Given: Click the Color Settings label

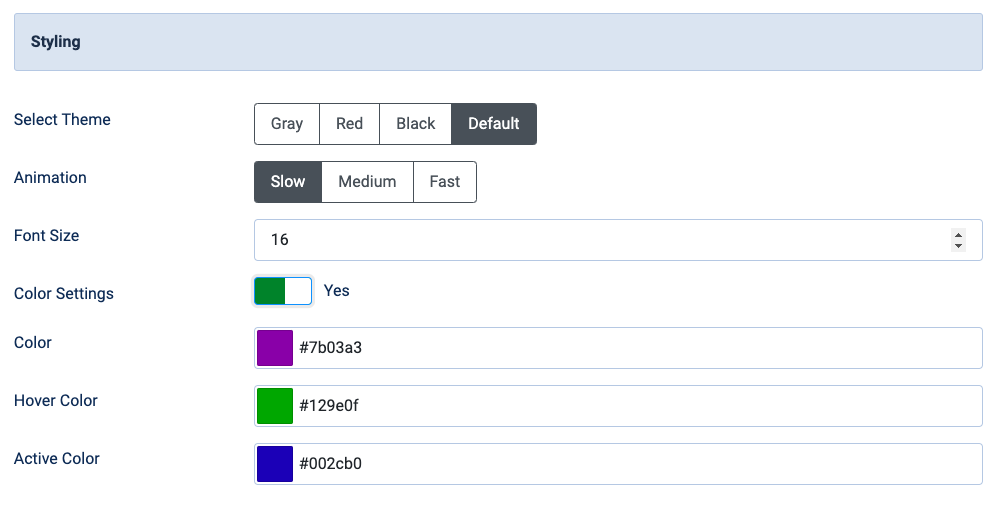Looking at the screenshot, I should point(64,294).
